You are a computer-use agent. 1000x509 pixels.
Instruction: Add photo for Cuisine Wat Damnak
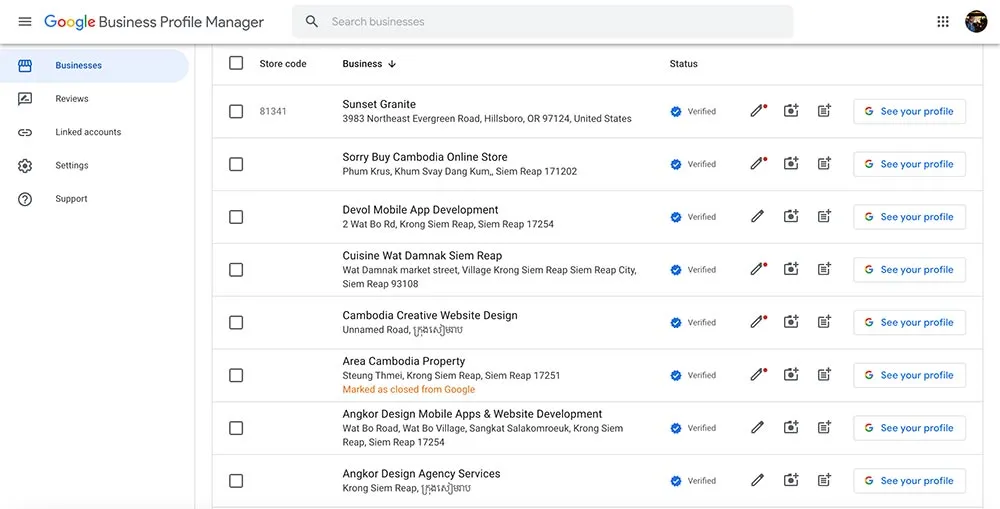[x=791, y=270]
